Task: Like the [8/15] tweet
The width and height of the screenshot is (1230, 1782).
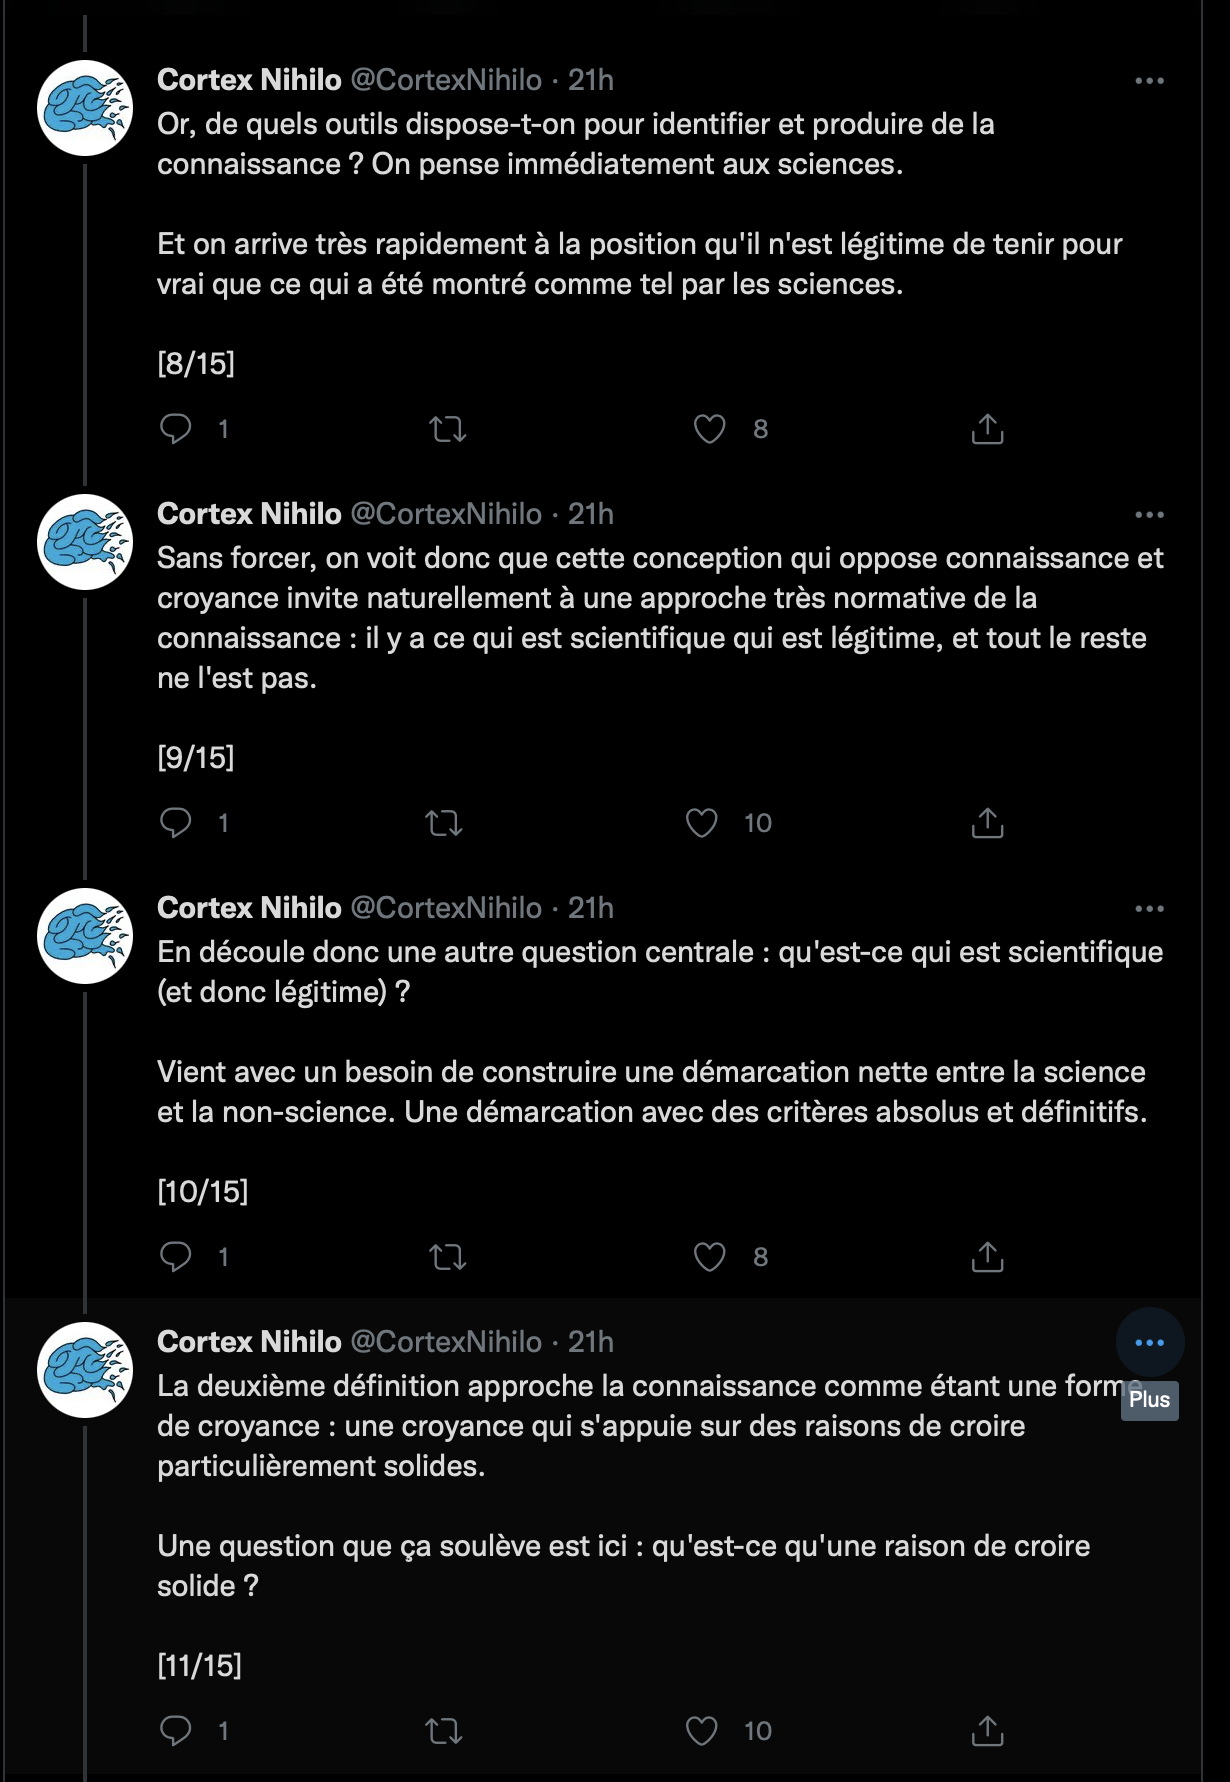Action: (x=709, y=429)
